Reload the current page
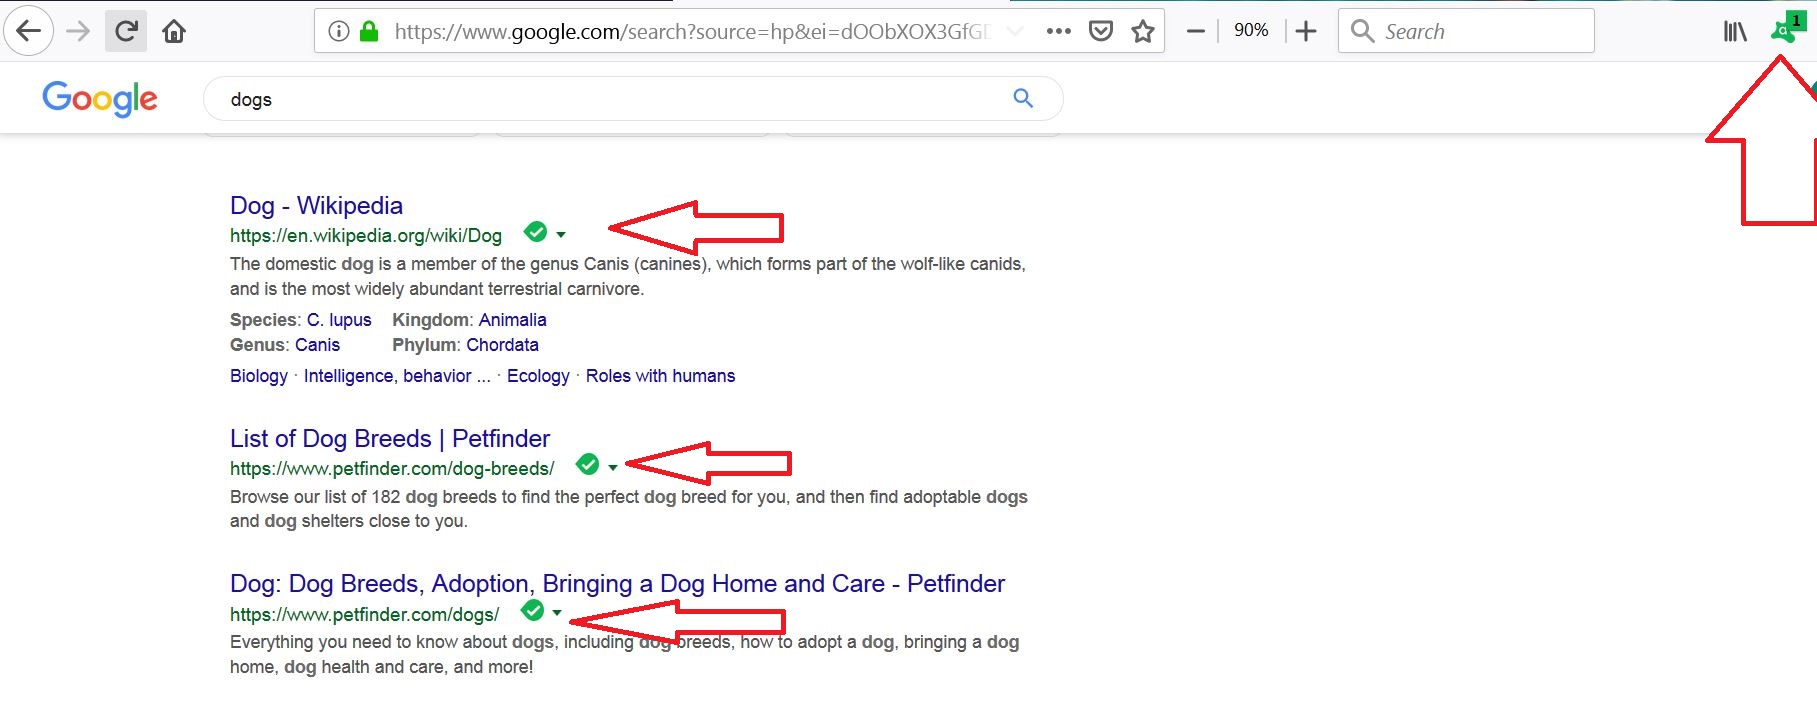The image size is (1817, 703). 126,31
